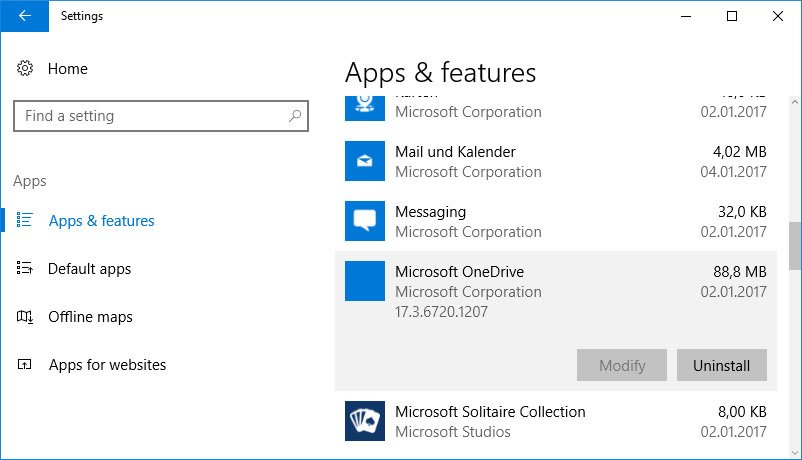Click the 32,0 KB size value
The height and width of the screenshot is (460, 802).
(742, 212)
